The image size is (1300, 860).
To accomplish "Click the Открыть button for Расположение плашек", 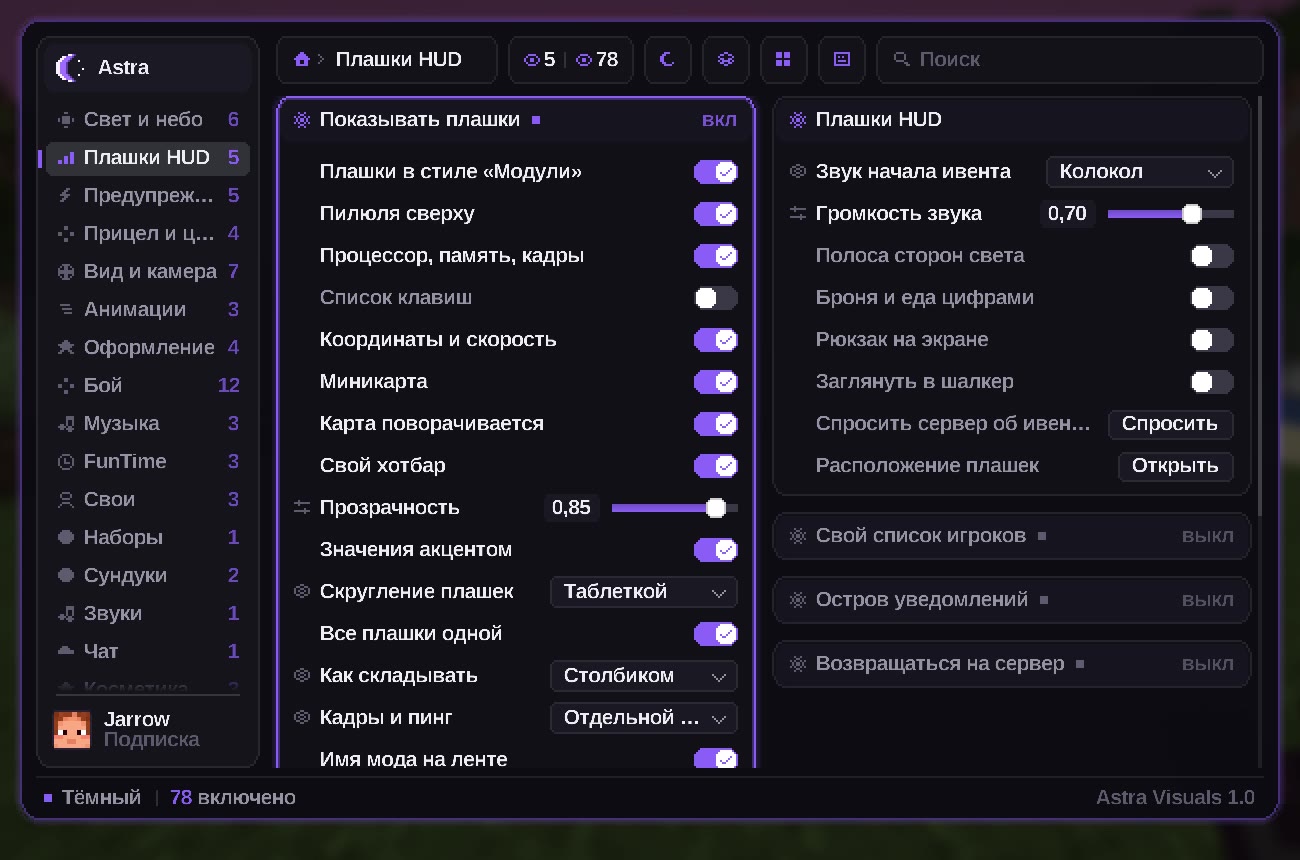I will [x=1175, y=466].
